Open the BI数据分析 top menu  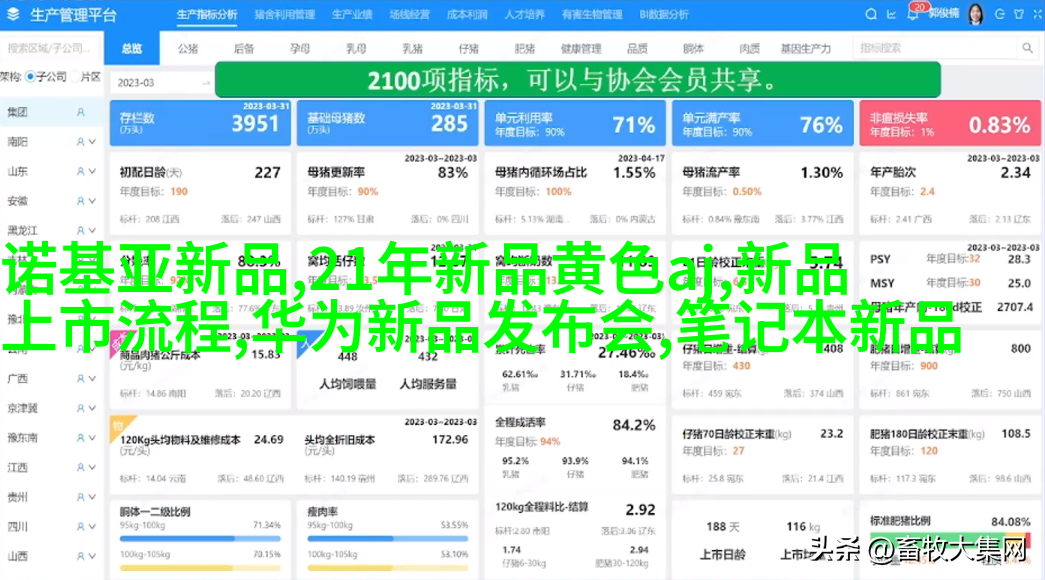(x=664, y=14)
